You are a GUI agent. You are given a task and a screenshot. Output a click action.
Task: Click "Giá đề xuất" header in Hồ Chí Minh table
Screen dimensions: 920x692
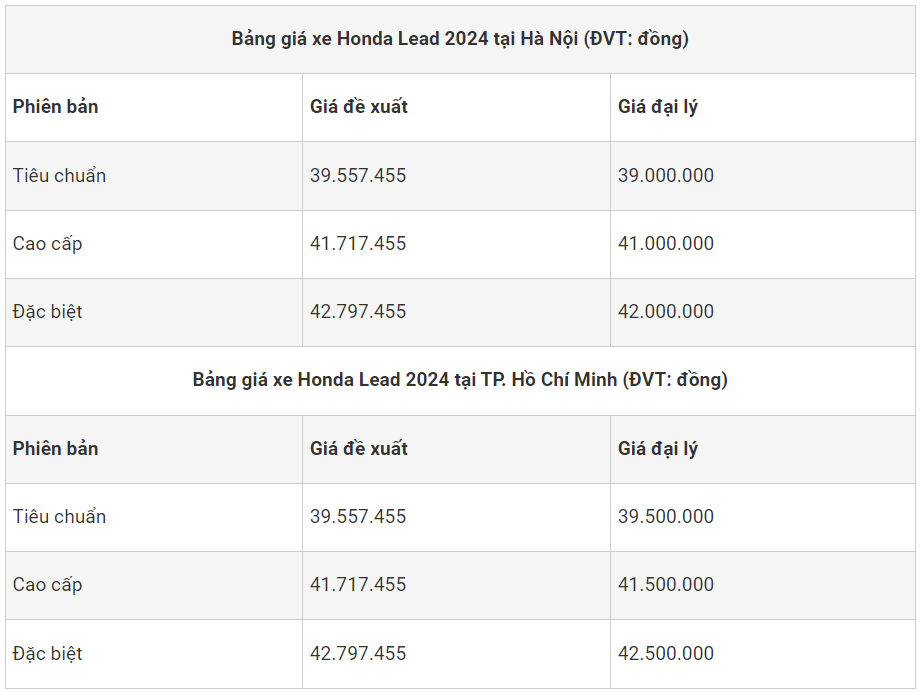(359, 448)
